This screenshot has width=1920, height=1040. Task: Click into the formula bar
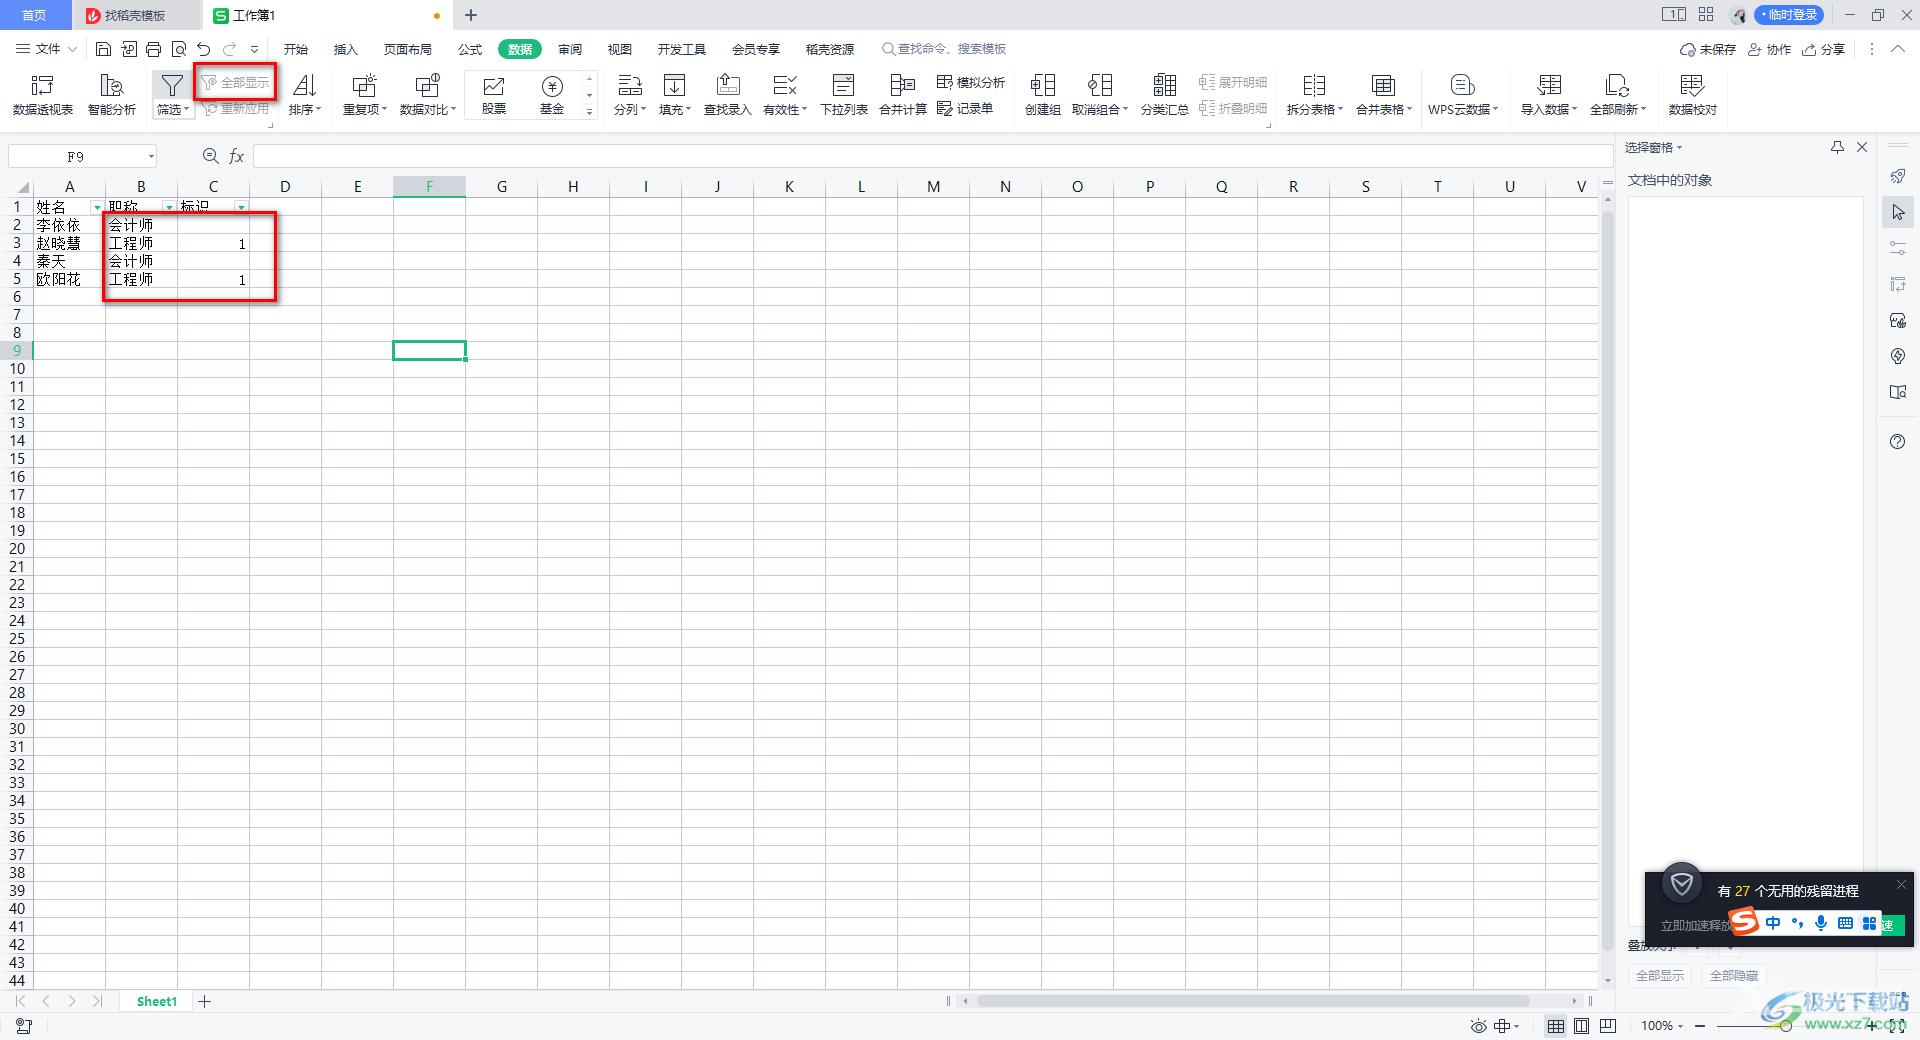tap(932, 156)
